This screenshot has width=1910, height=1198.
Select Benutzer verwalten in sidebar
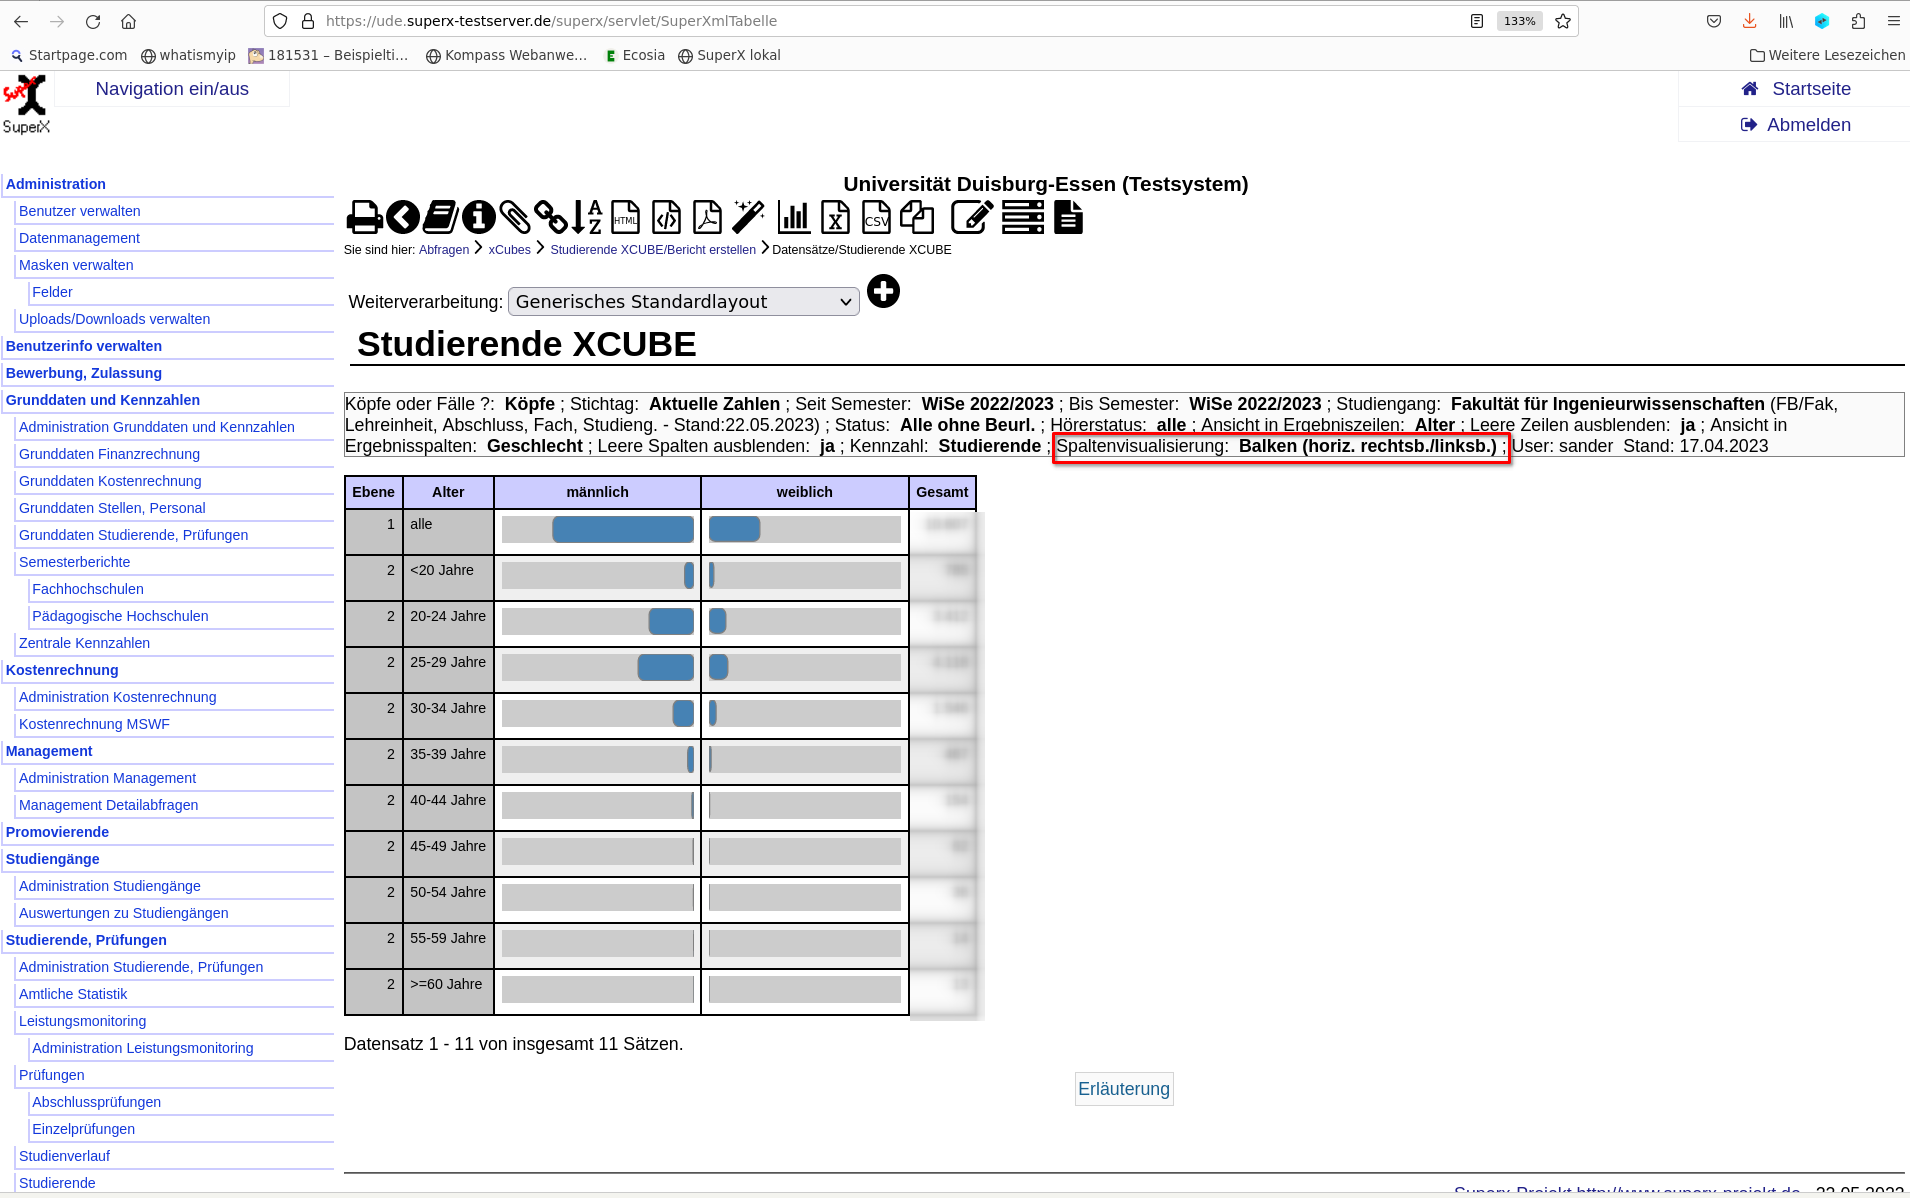[79, 211]
